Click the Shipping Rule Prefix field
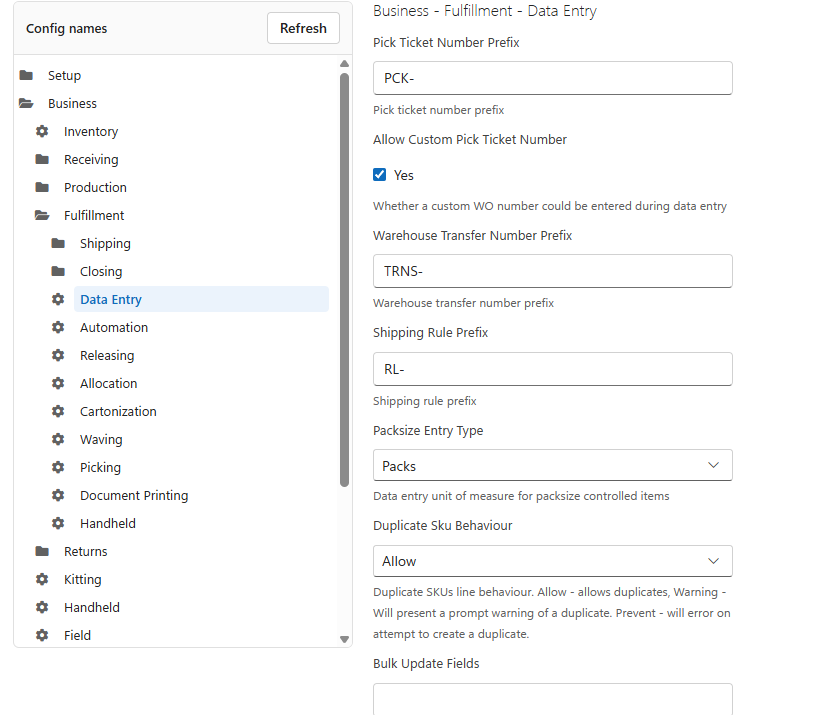 (552, 369)
